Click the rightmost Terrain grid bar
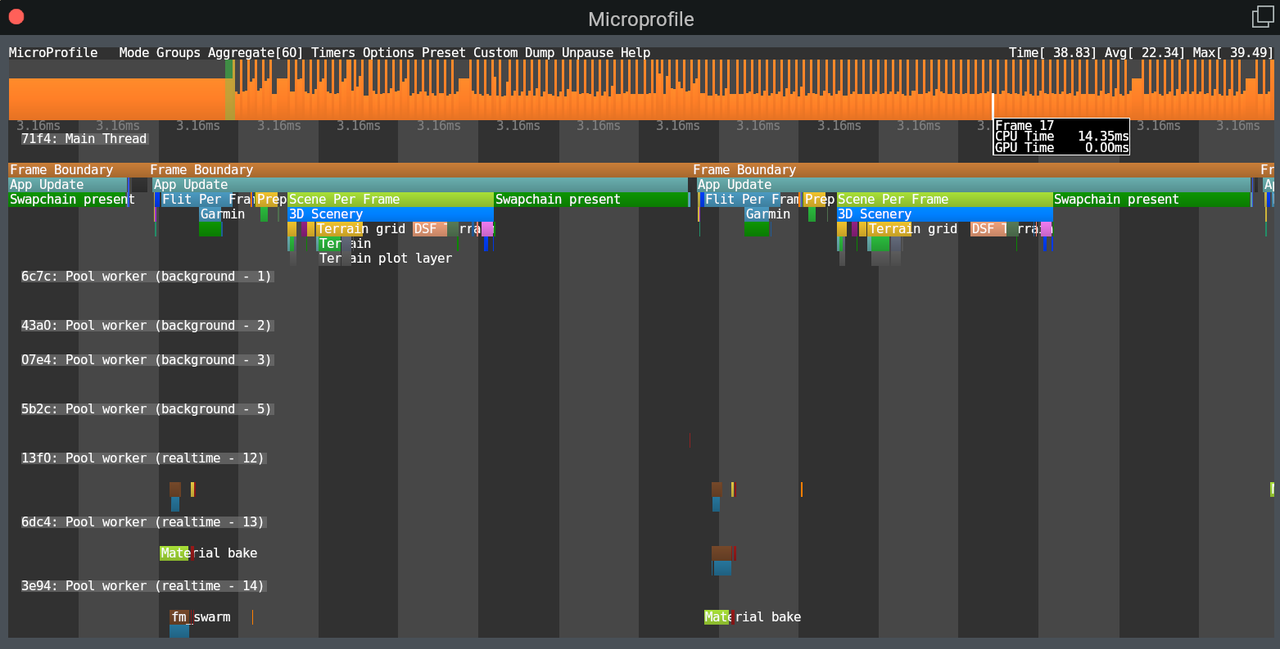 click(889, 229)
